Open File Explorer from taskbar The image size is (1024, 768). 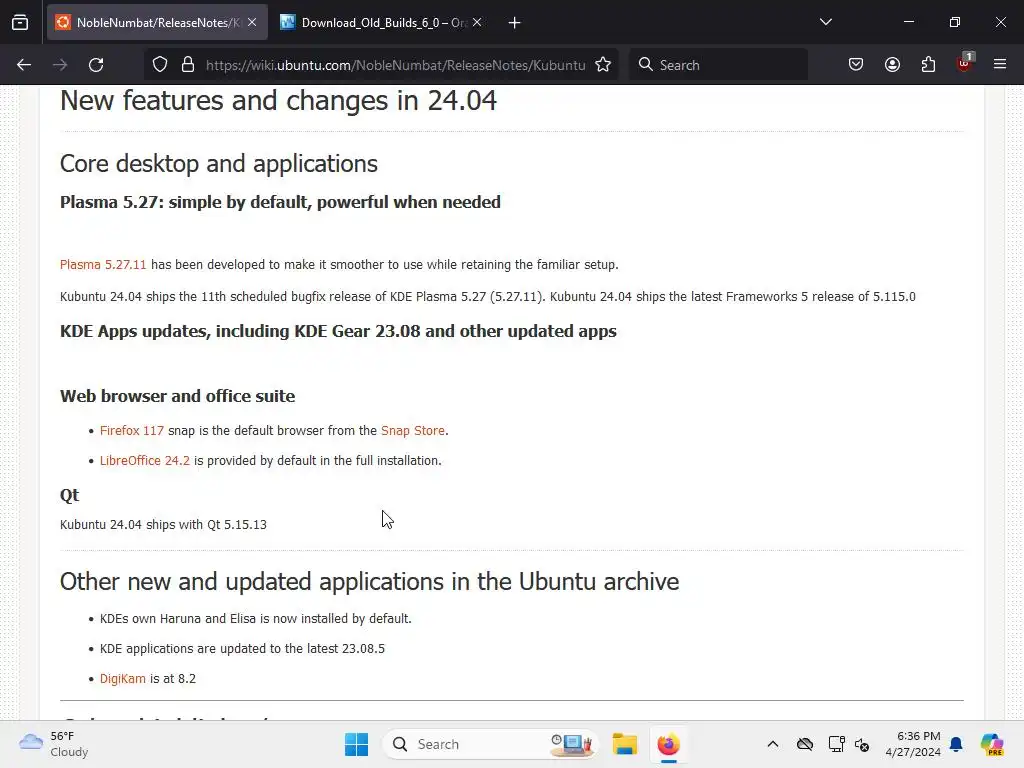624,744
